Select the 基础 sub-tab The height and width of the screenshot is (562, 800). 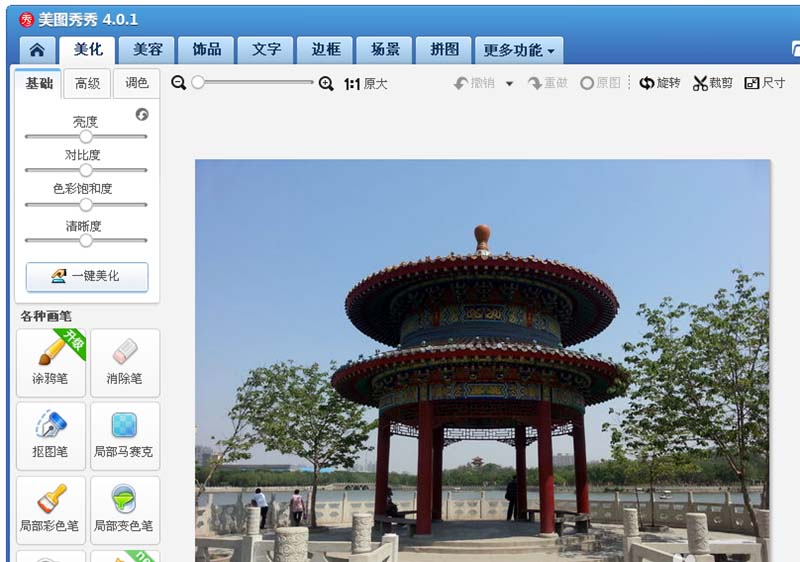(39, 83)
